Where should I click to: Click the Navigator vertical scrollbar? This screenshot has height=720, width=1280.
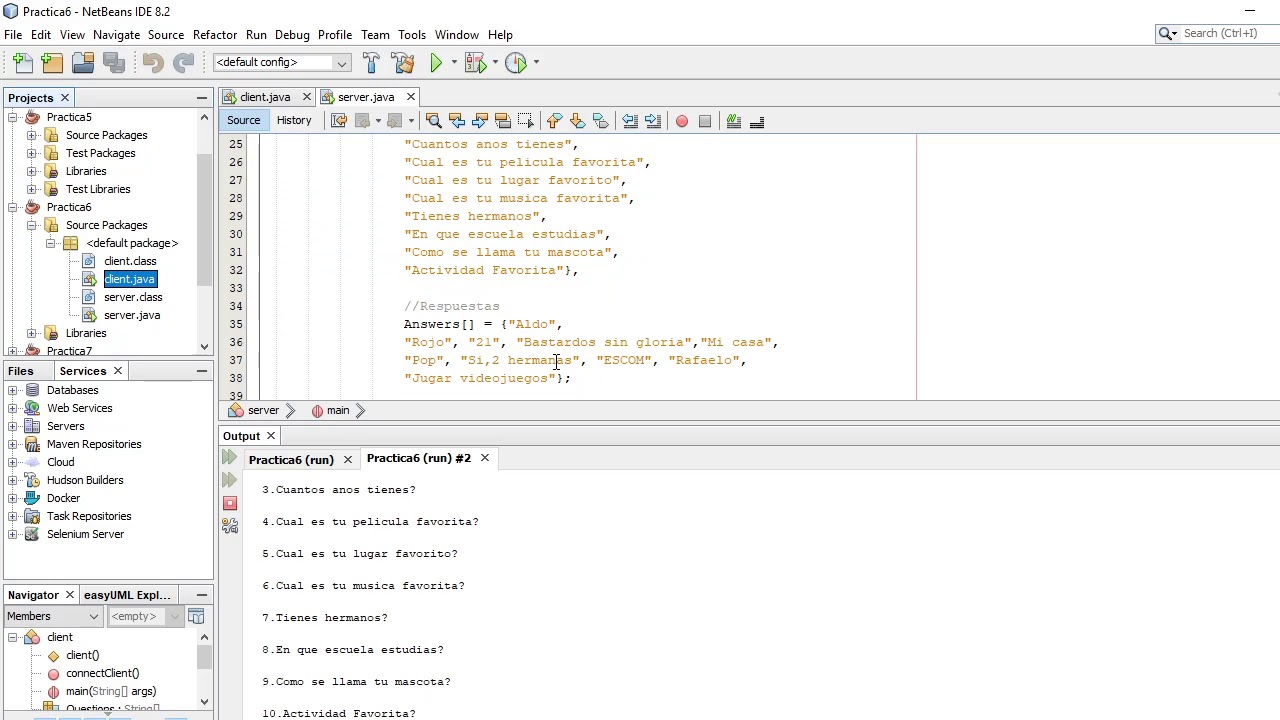204,658
